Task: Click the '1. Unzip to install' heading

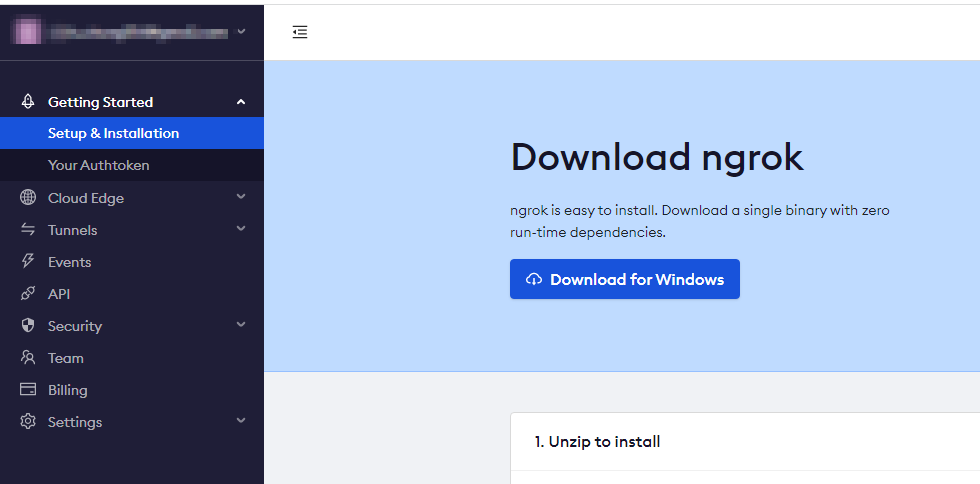Action: 598,441
